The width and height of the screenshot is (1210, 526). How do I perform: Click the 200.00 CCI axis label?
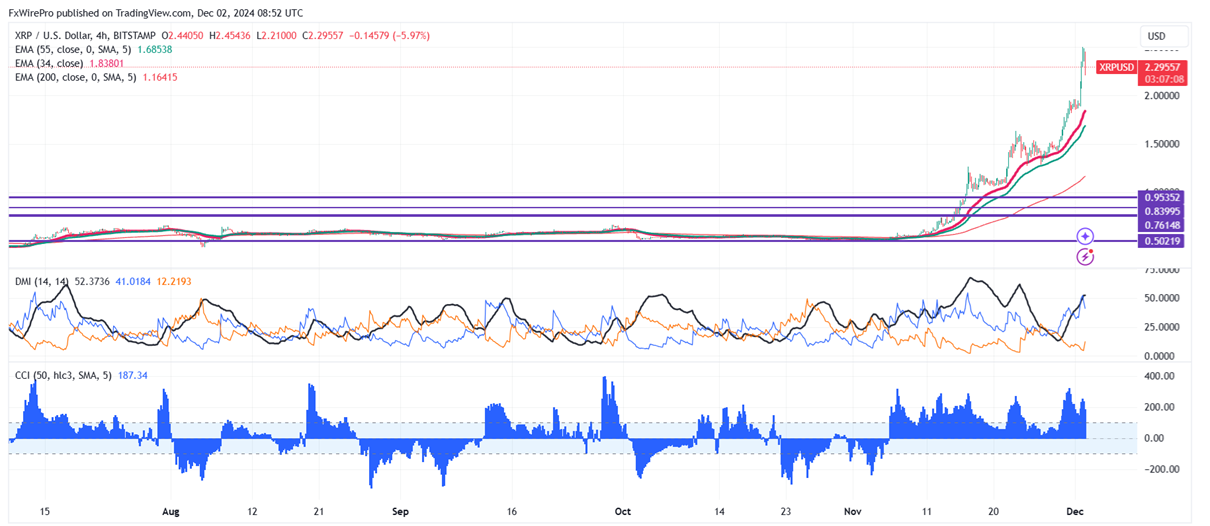[x=1161, y=407]
